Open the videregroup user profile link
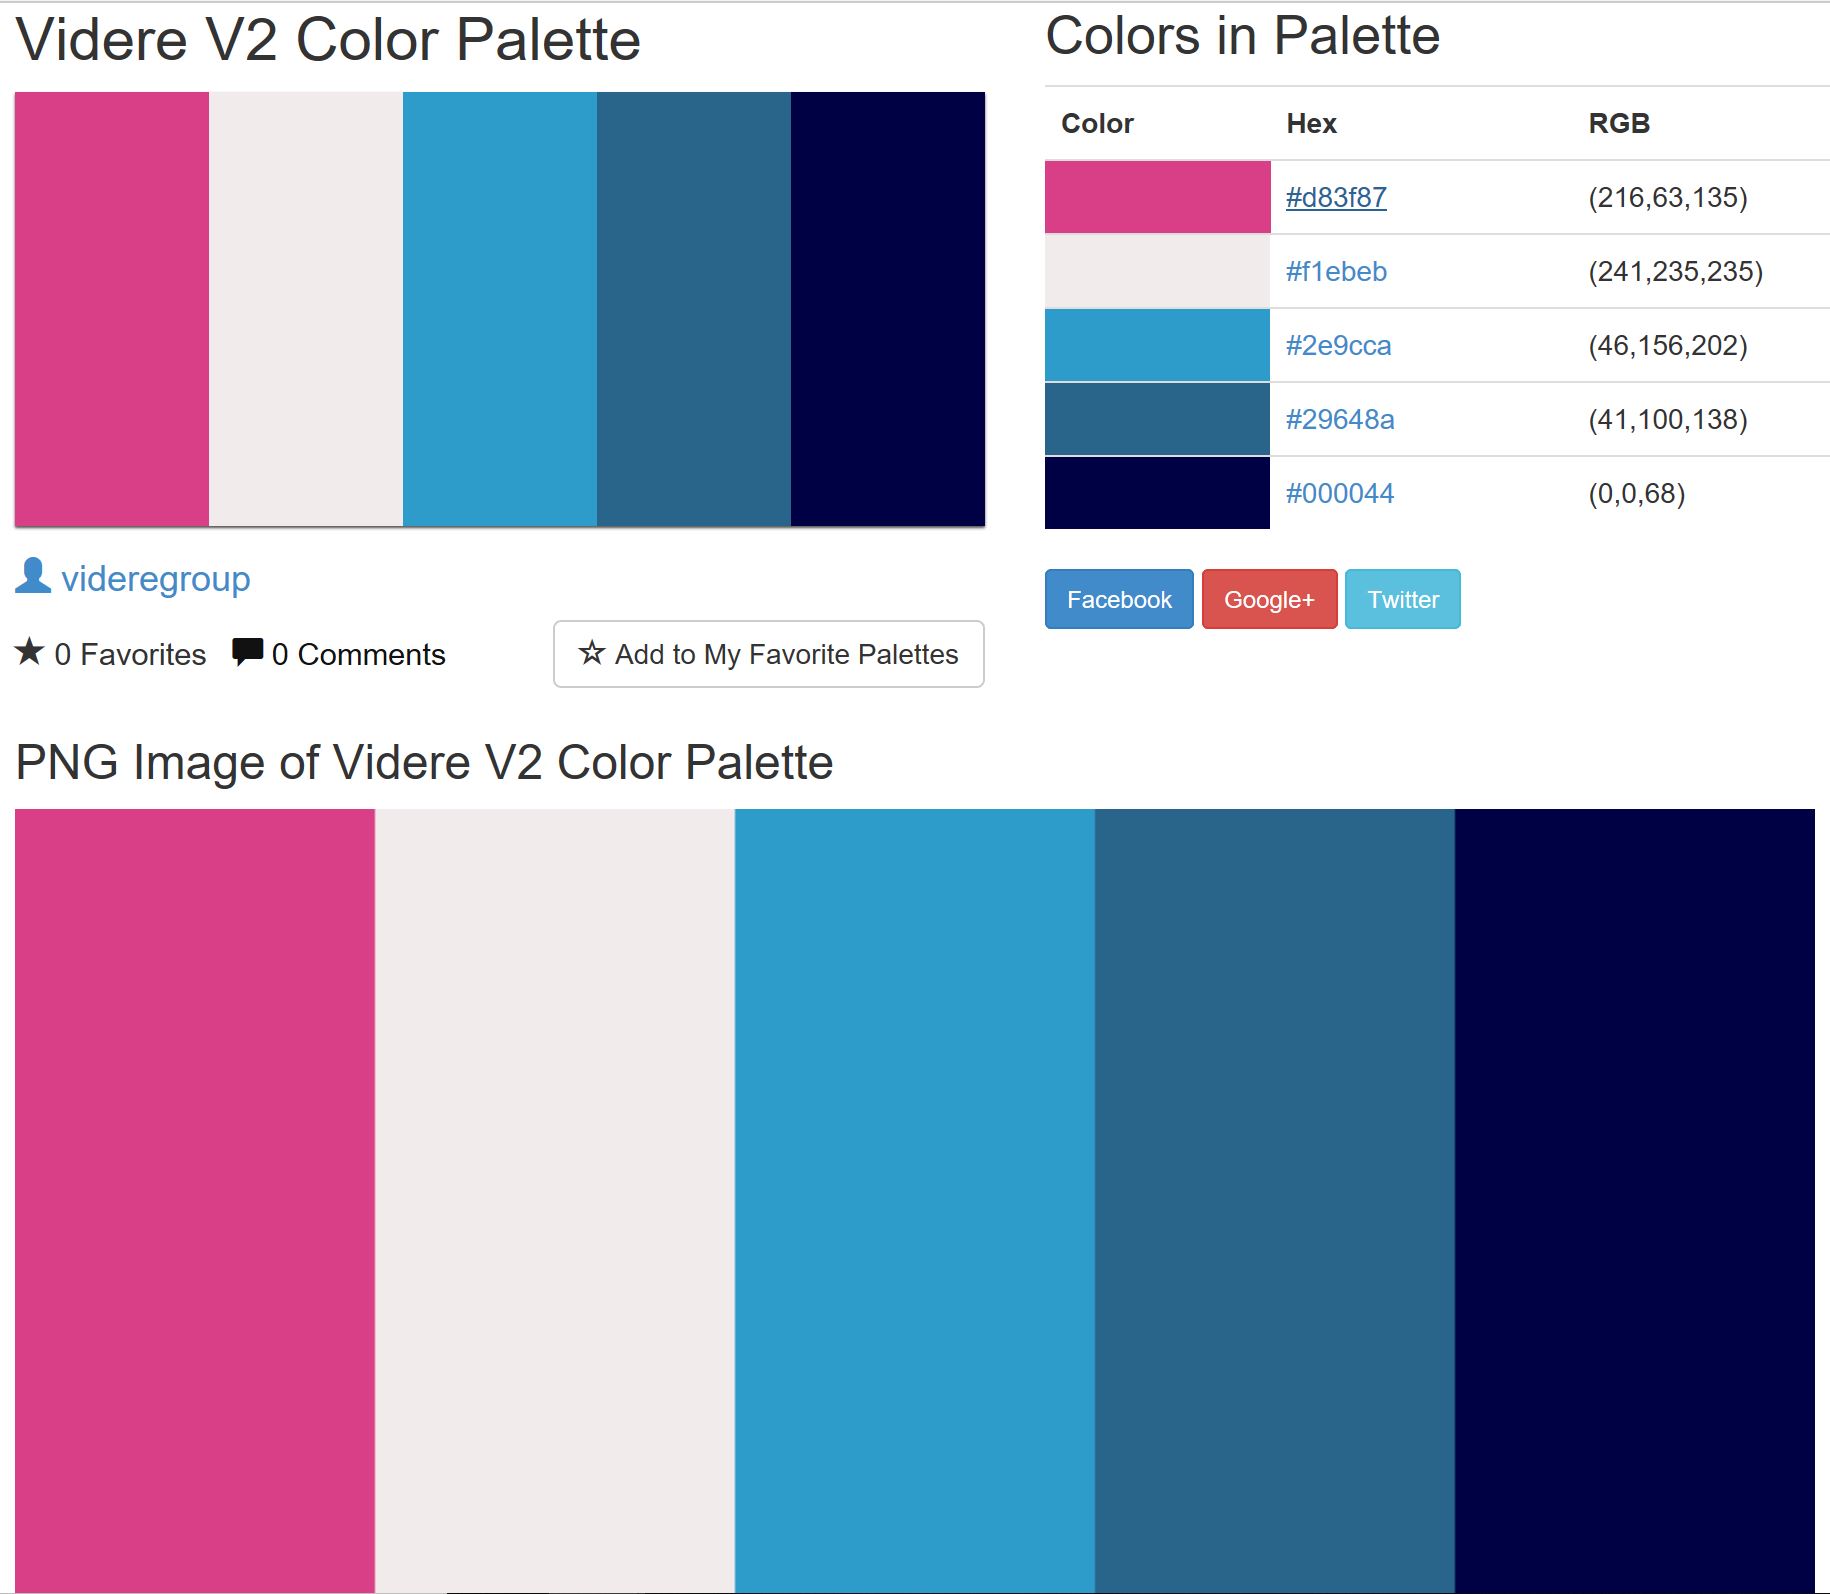The height and width of the screenshot is (1594, 1830). pyautogui.click(x=156, y=579)
